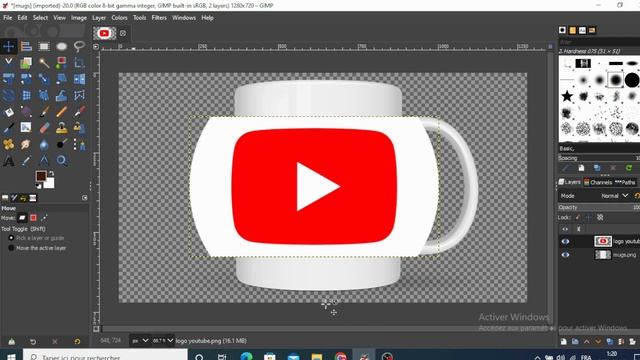This screenshot has height=360, width=640.
Task: Switch to the Layers tab
Action: 569,182
